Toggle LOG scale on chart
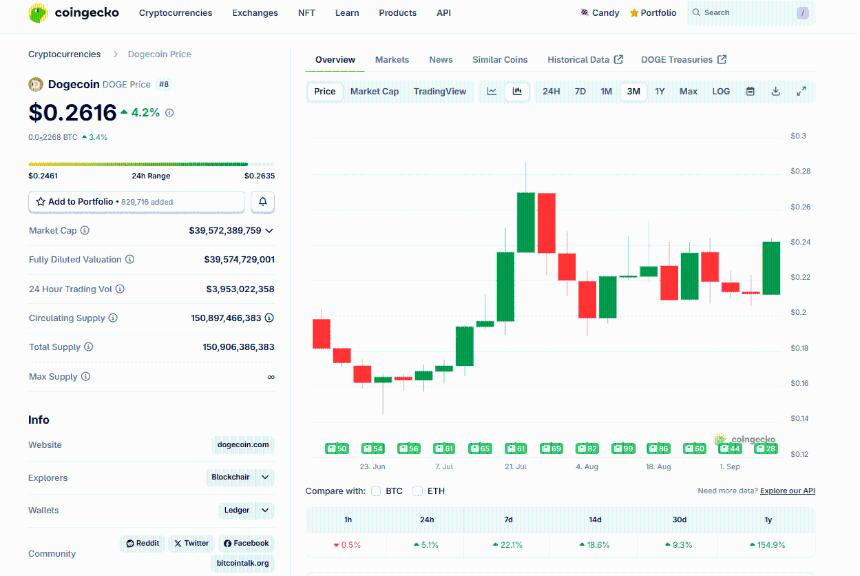The image size is (860, 576). click(x=721, y=92)
